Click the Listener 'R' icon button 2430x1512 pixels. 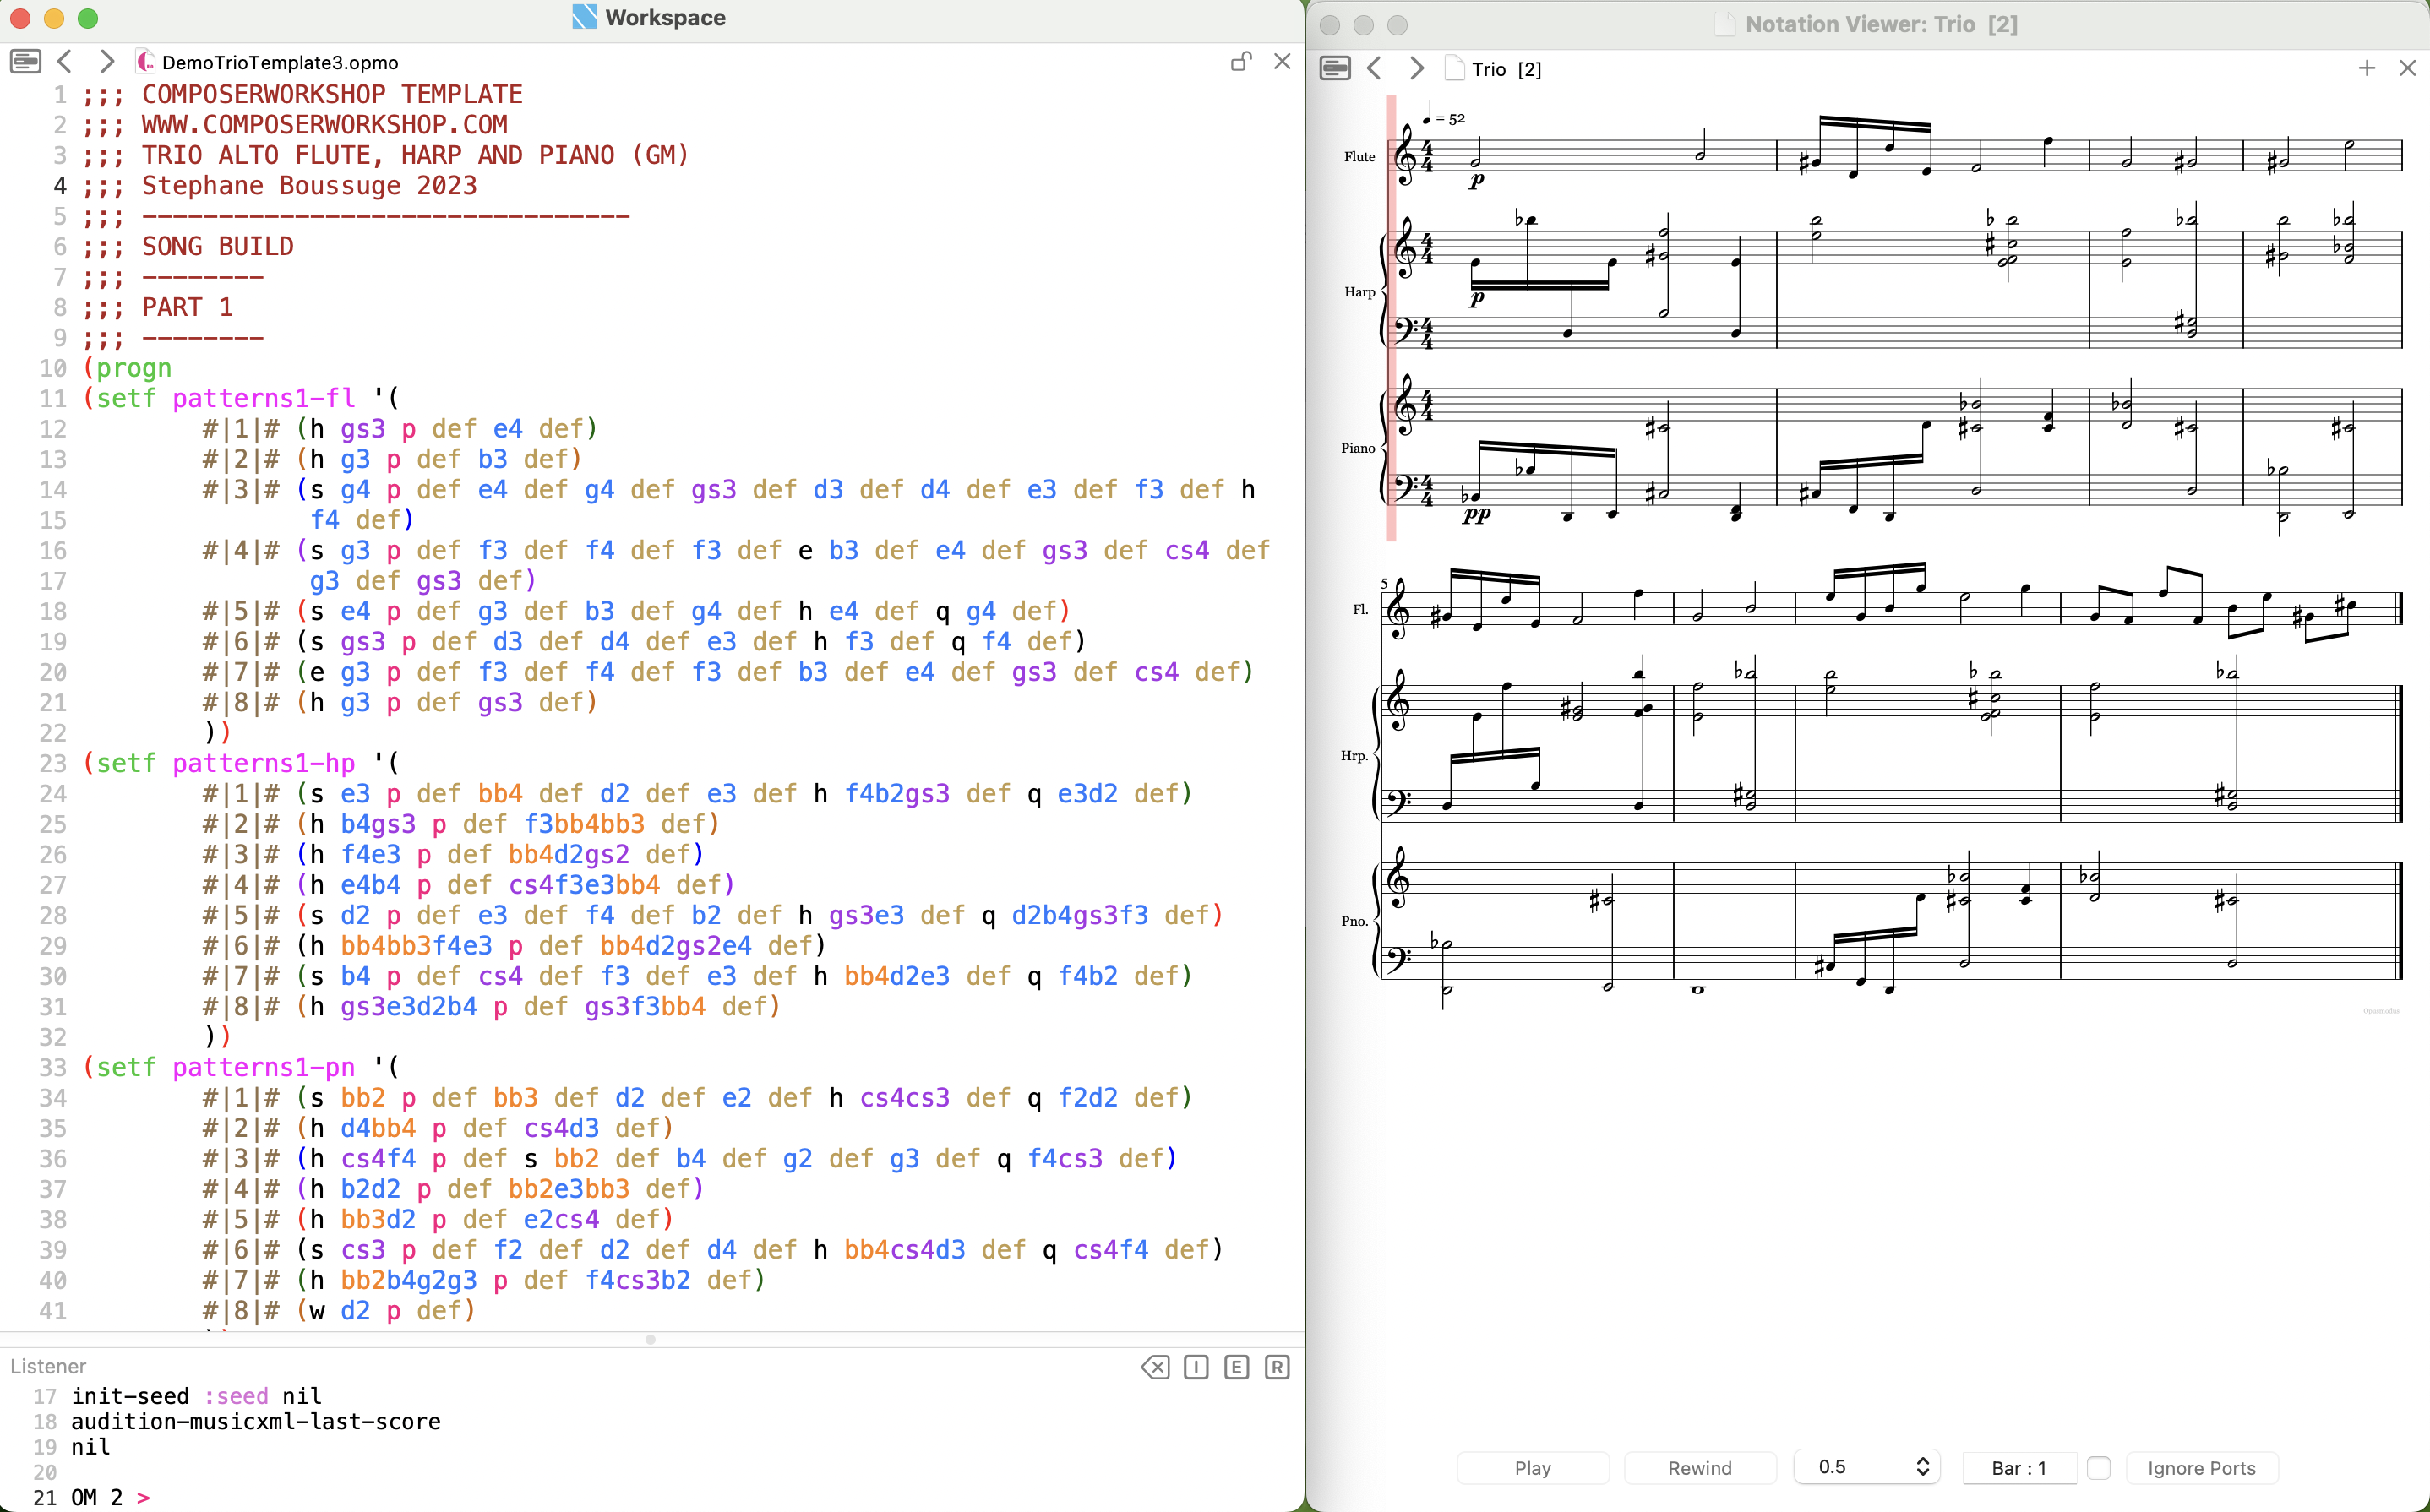pos(1277,1367)
